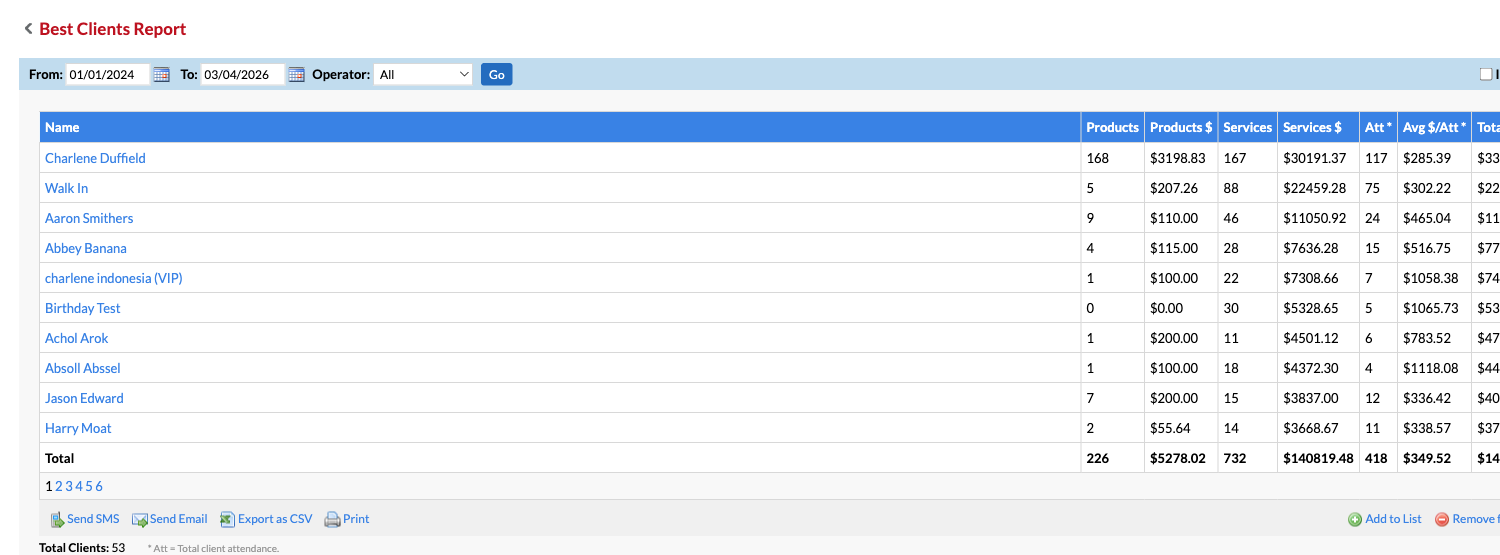Go back using Best Clients Report arrow
The height and width of the screenshot is (555, 1500).
coord(28,29)
